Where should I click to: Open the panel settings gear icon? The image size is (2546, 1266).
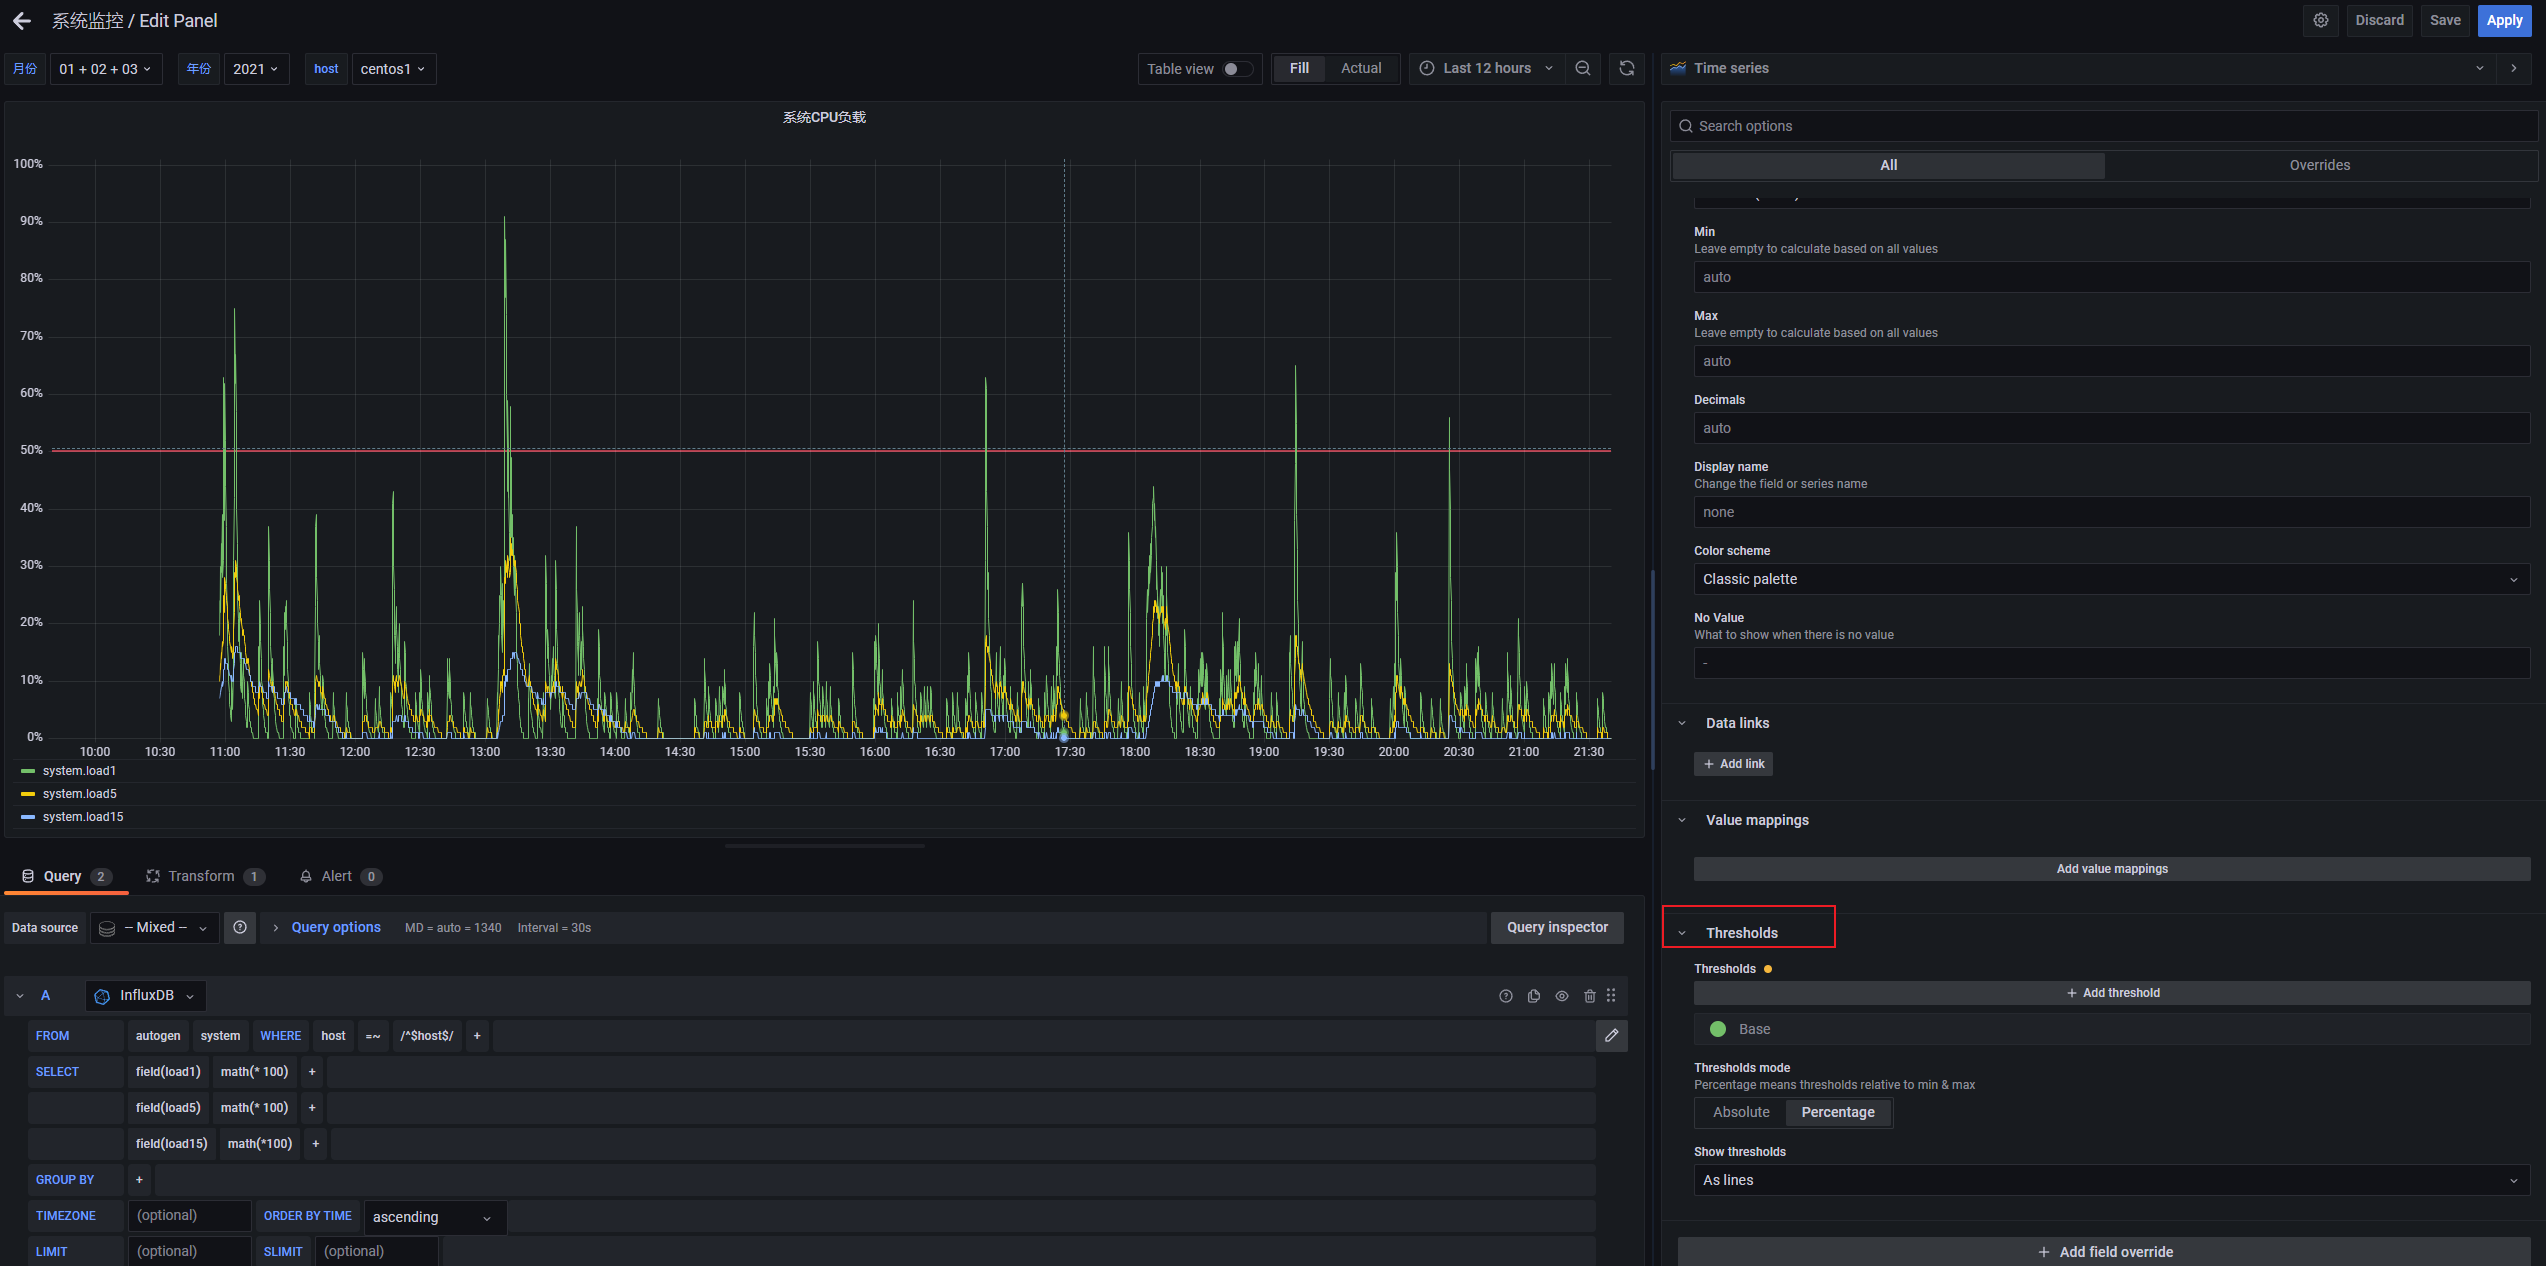coord(2321,20)
